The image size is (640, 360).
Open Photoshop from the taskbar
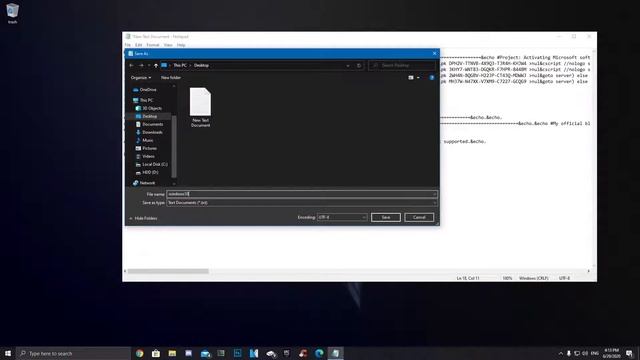238,353
